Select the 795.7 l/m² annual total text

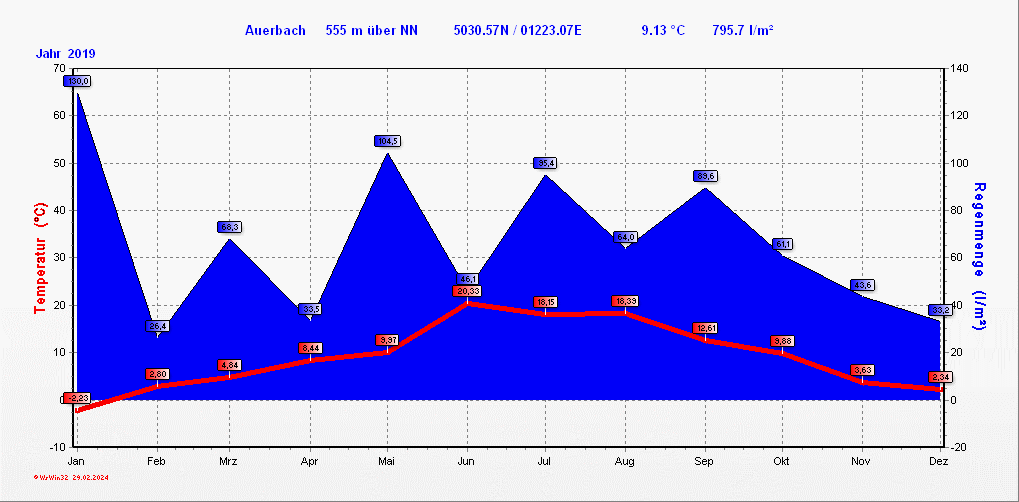coord(743,31)
